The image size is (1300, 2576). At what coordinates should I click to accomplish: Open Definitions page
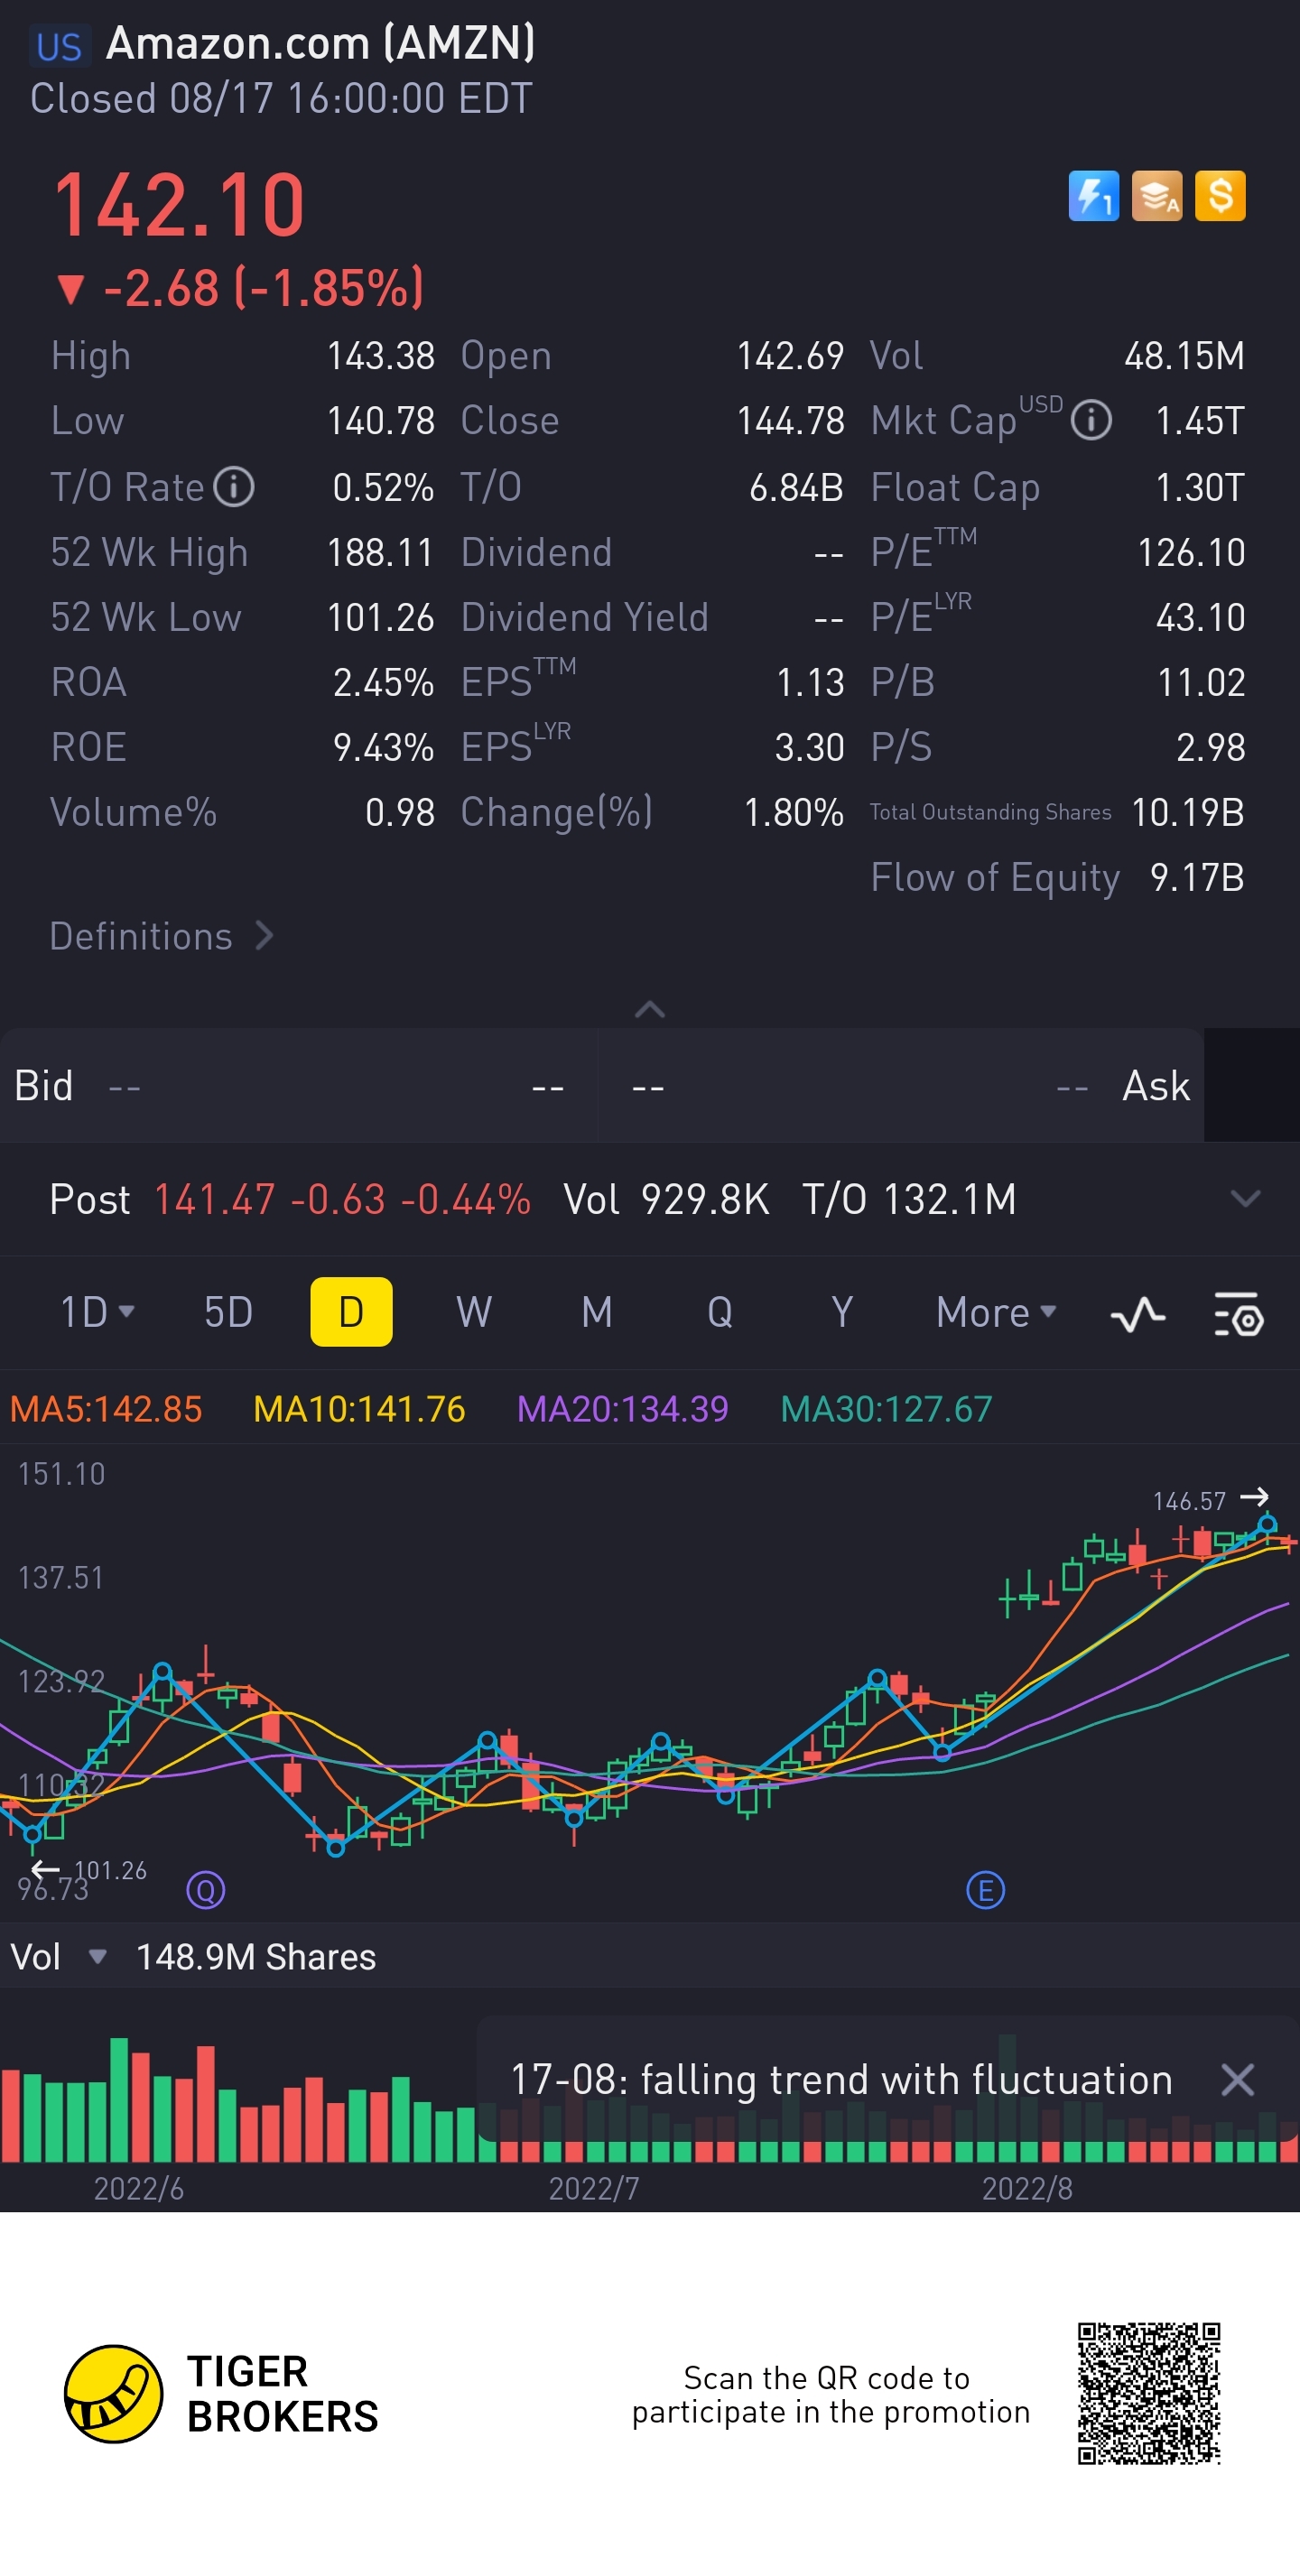(x=162, y=936)
